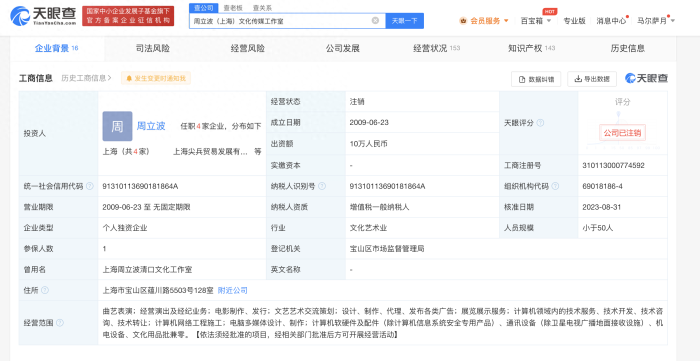Open the 马尔萨月 user dropdown
The height and width of the screenshot is (361, 700).
656,21
